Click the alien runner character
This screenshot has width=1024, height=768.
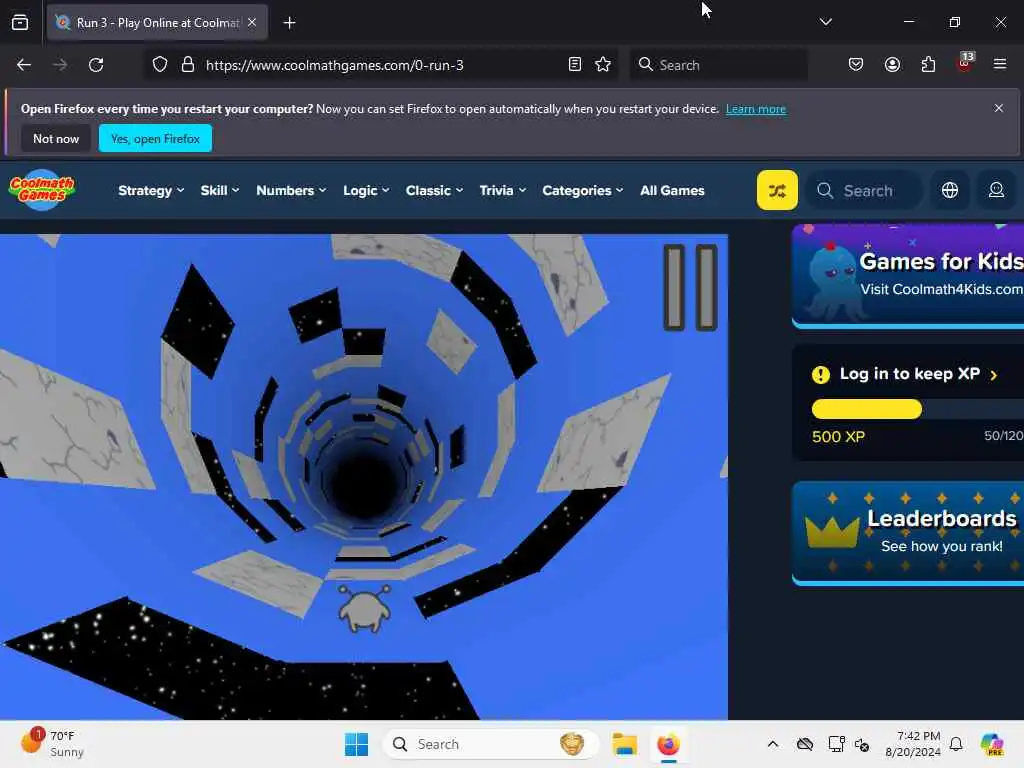pyautogui.click(x=364, y=609)
